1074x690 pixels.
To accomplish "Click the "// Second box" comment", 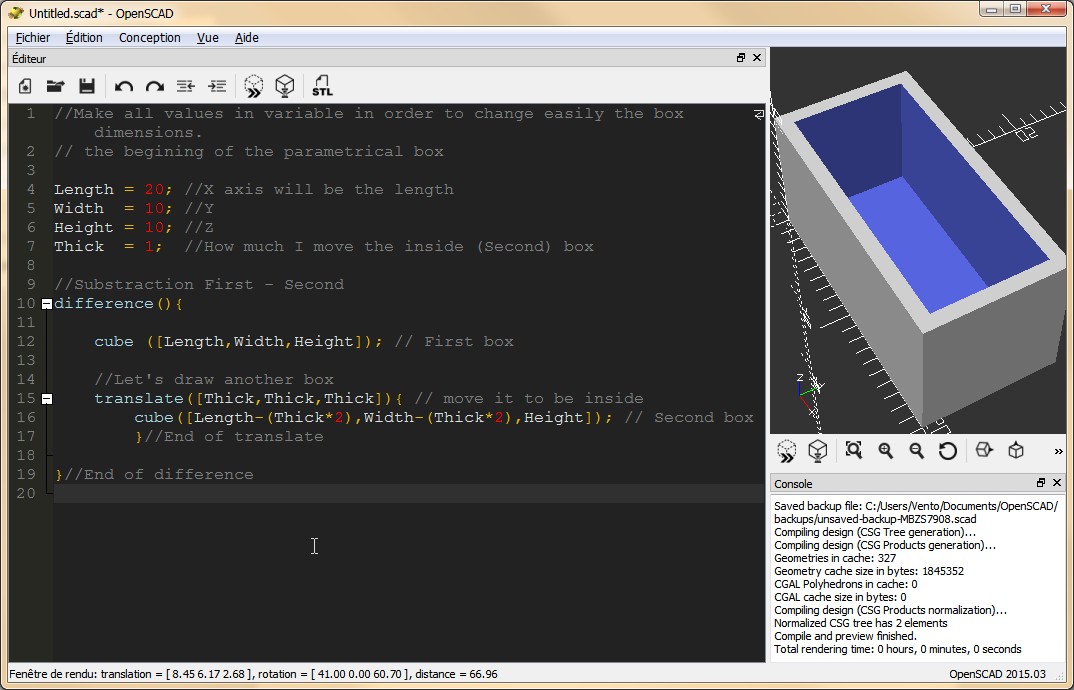I will [x=689, y=417].
